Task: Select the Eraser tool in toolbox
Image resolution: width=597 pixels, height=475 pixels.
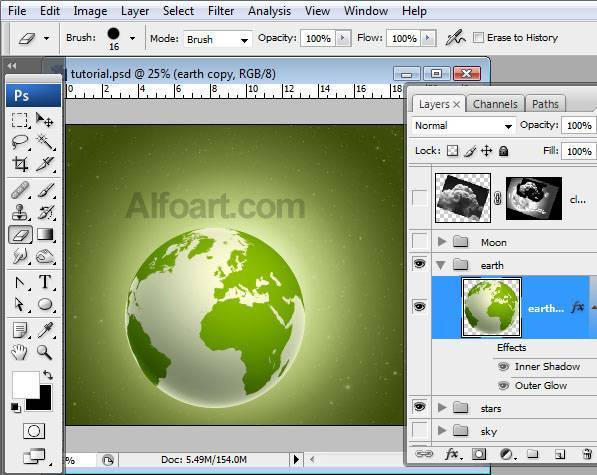Action: [x=20, y=234]
